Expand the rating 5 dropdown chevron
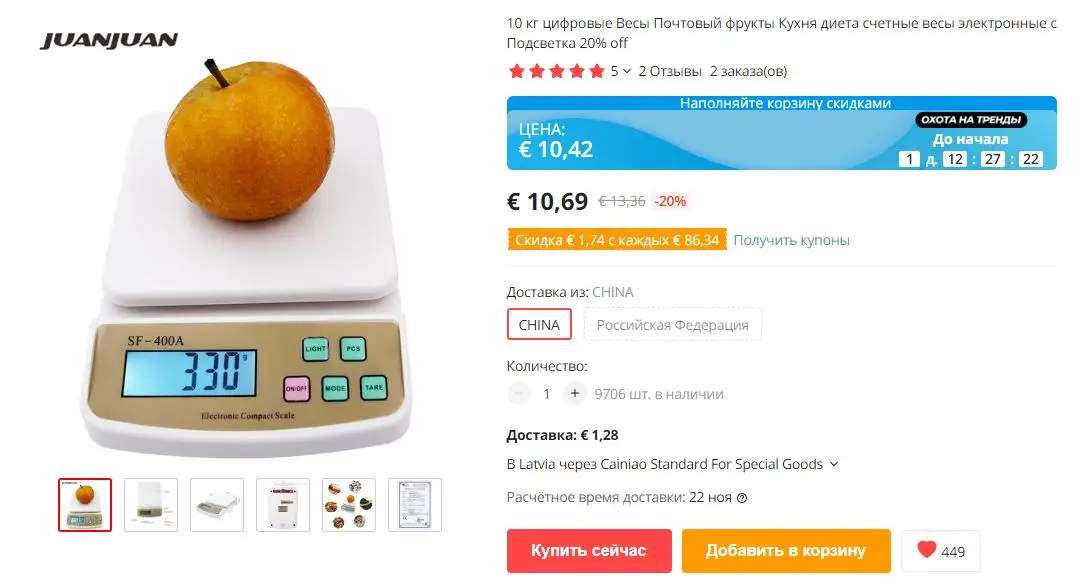This screenshot has height=588, width=1086. [x=627, y=71]
